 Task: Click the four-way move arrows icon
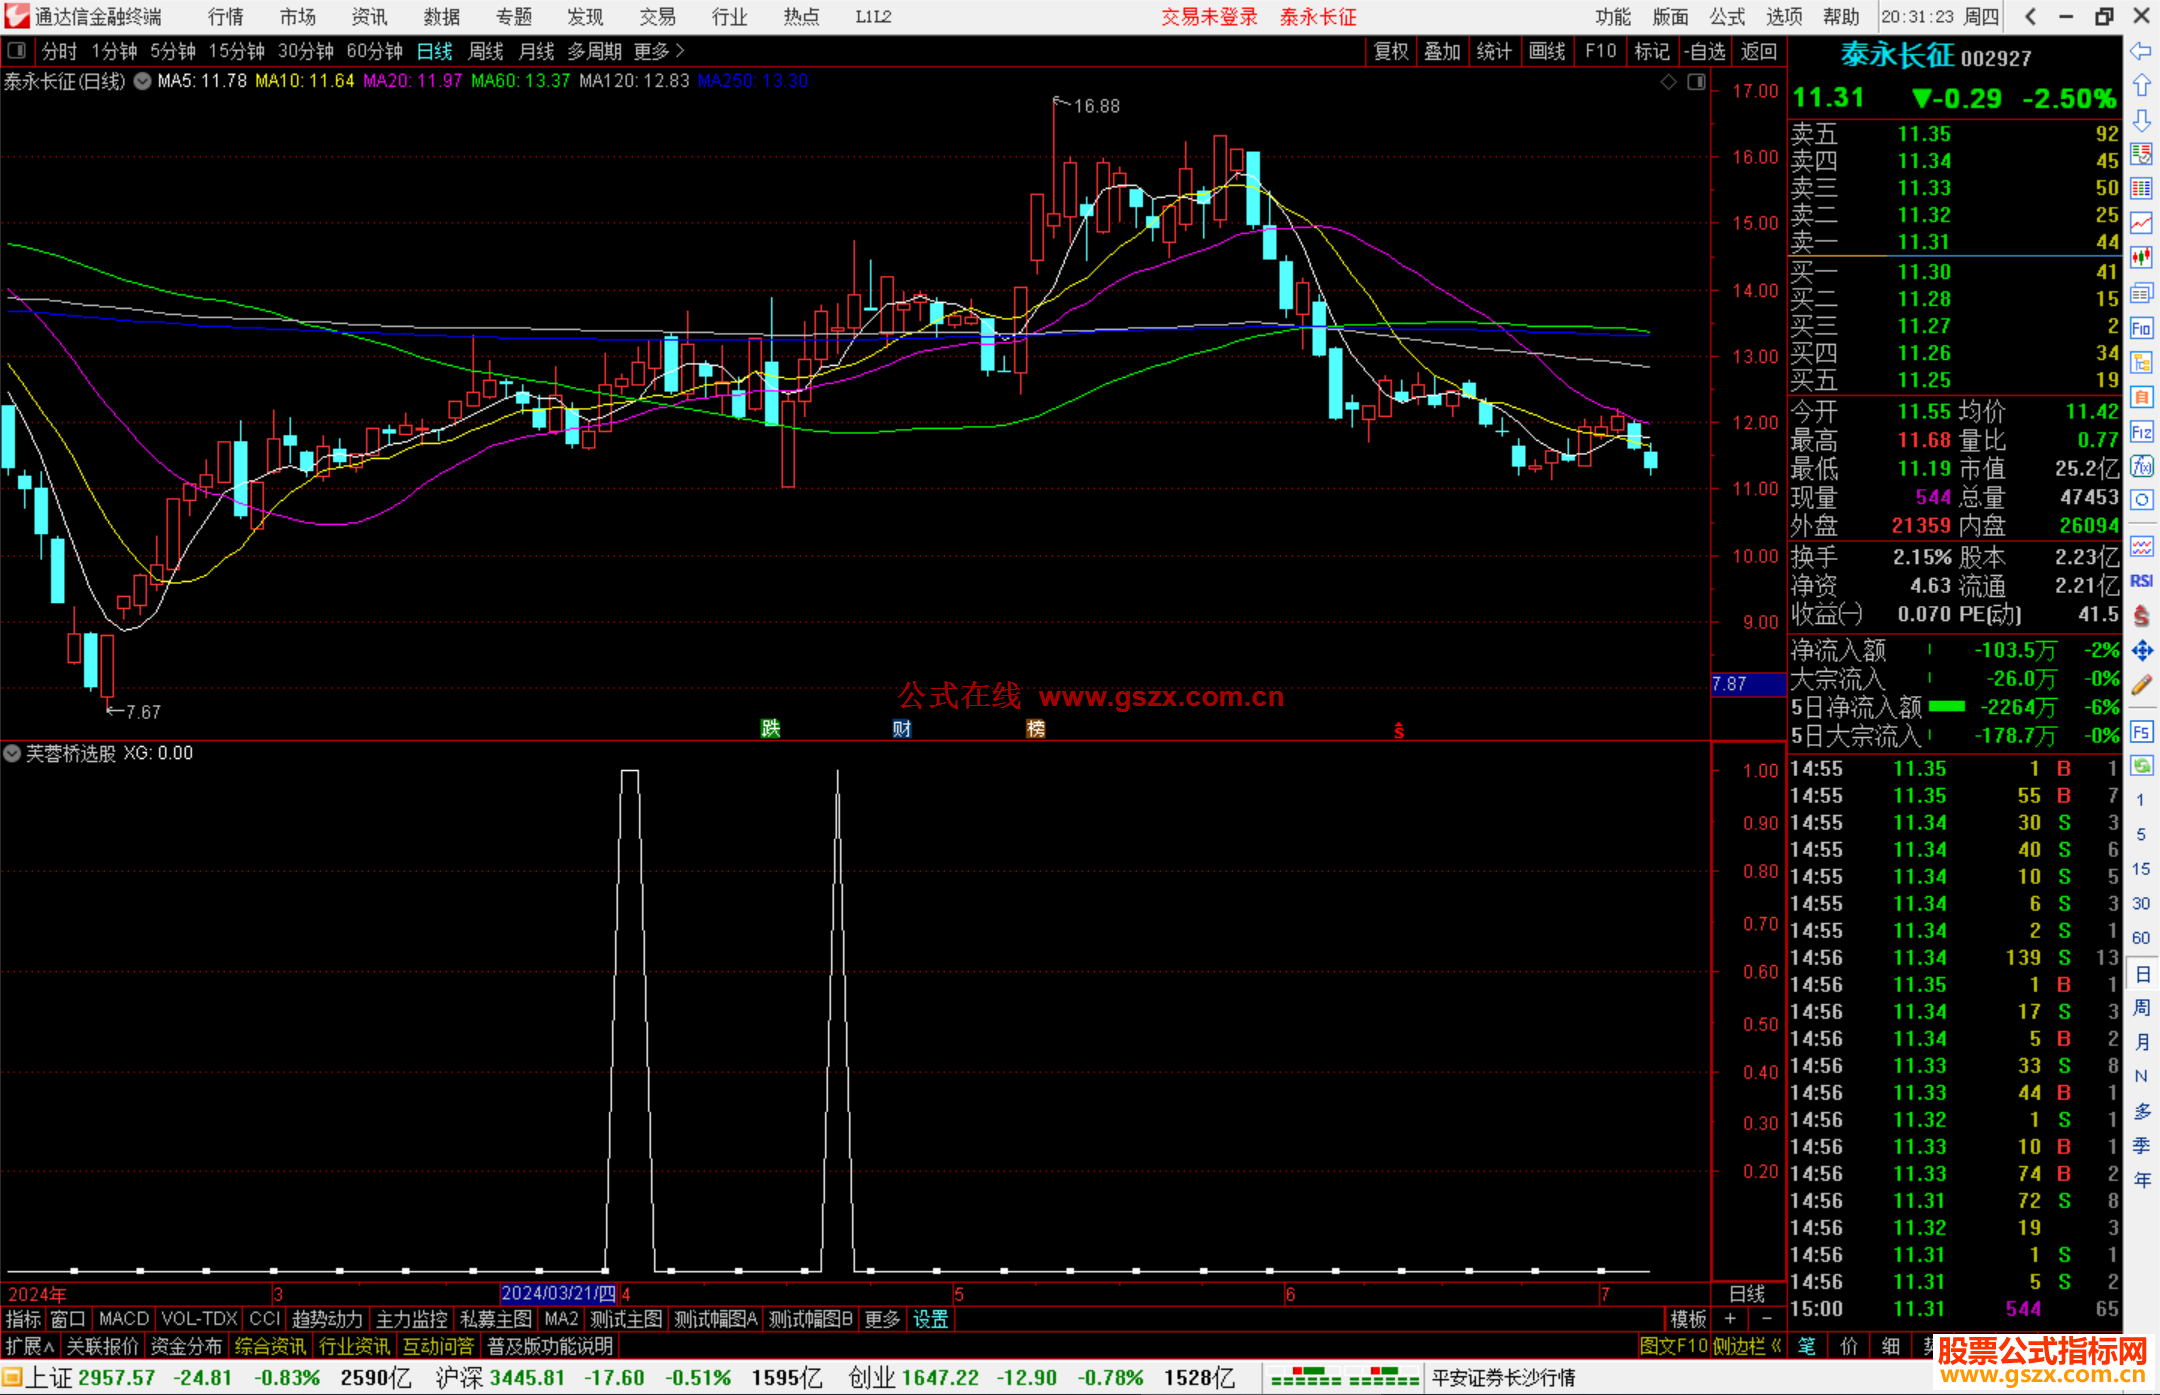pos(2141,651)
